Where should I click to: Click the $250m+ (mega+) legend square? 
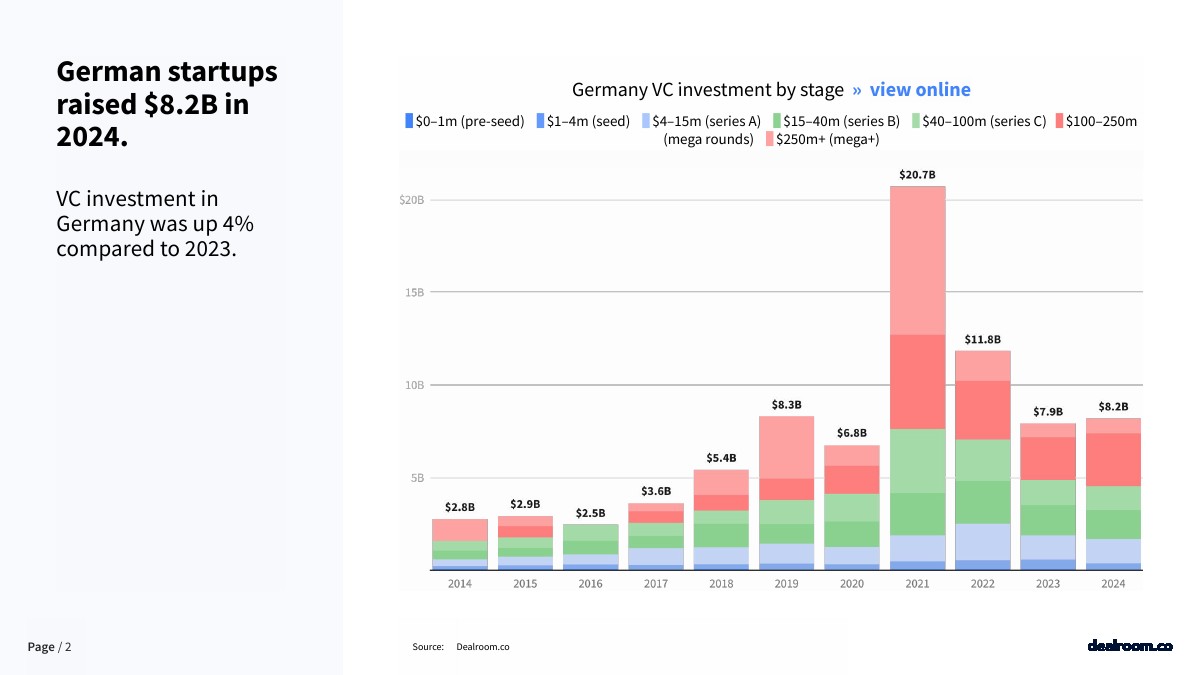769,140
